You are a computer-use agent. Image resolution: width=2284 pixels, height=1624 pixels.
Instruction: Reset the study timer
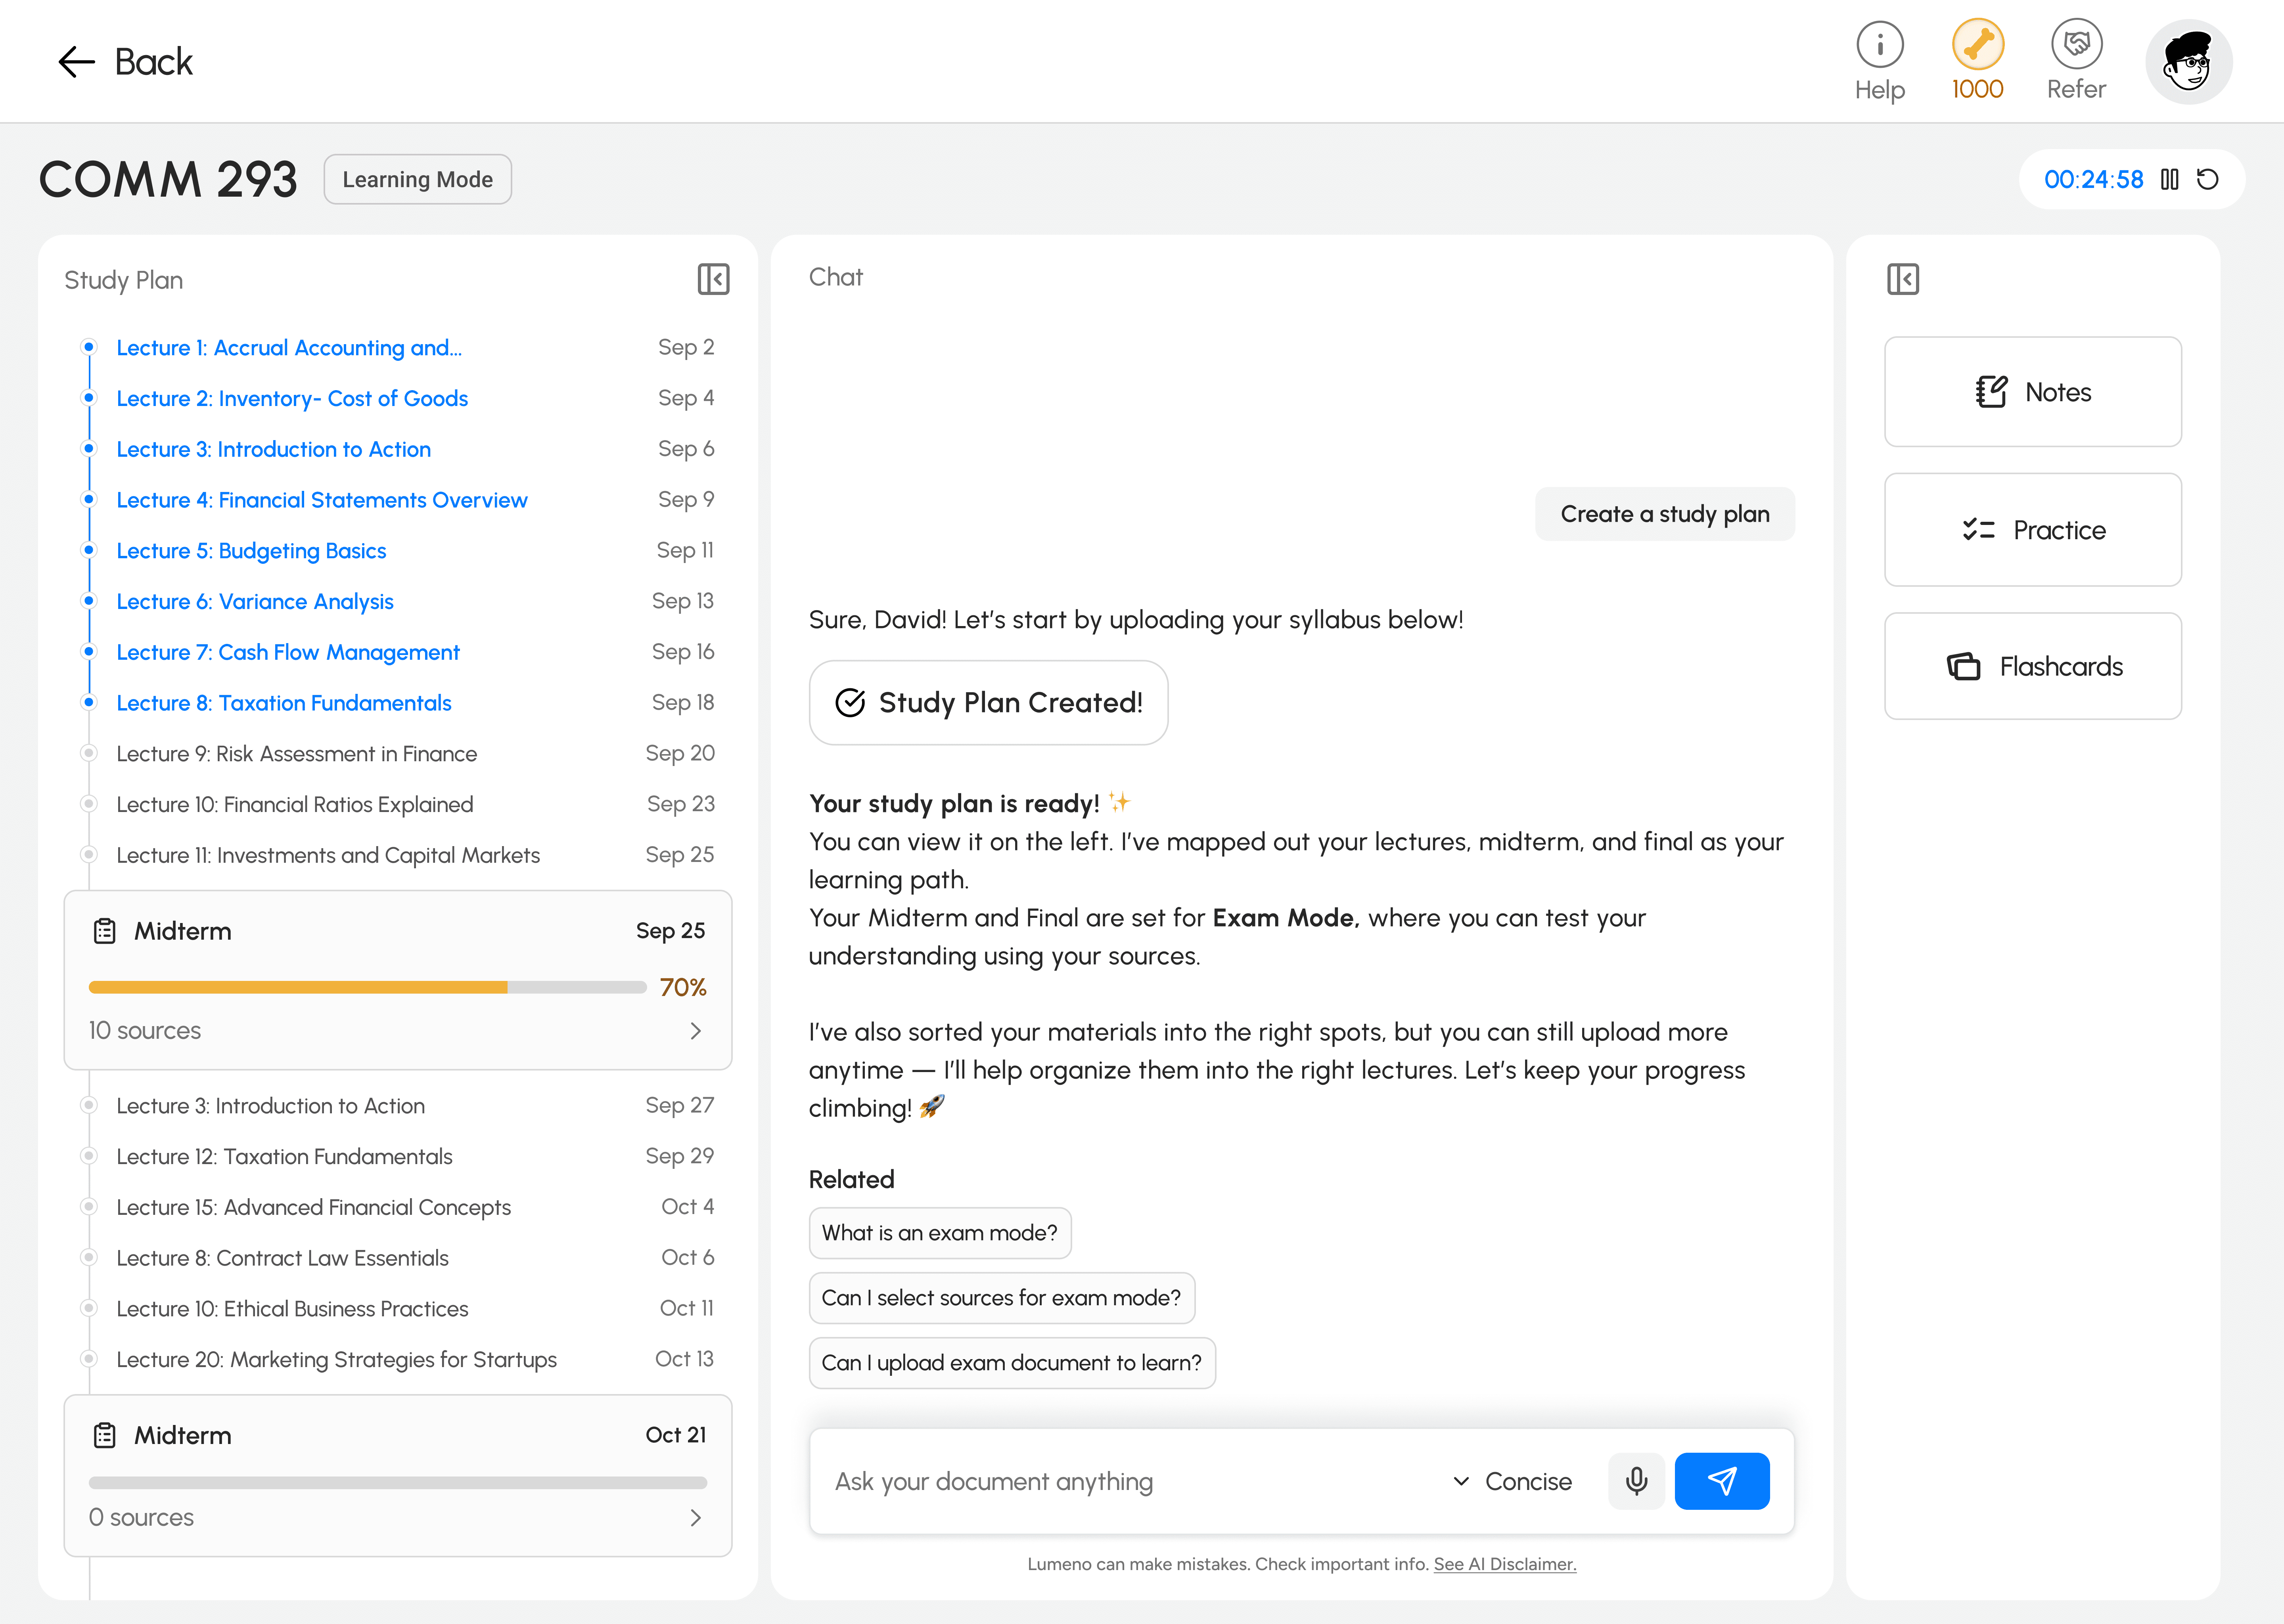coord(2207,179)
